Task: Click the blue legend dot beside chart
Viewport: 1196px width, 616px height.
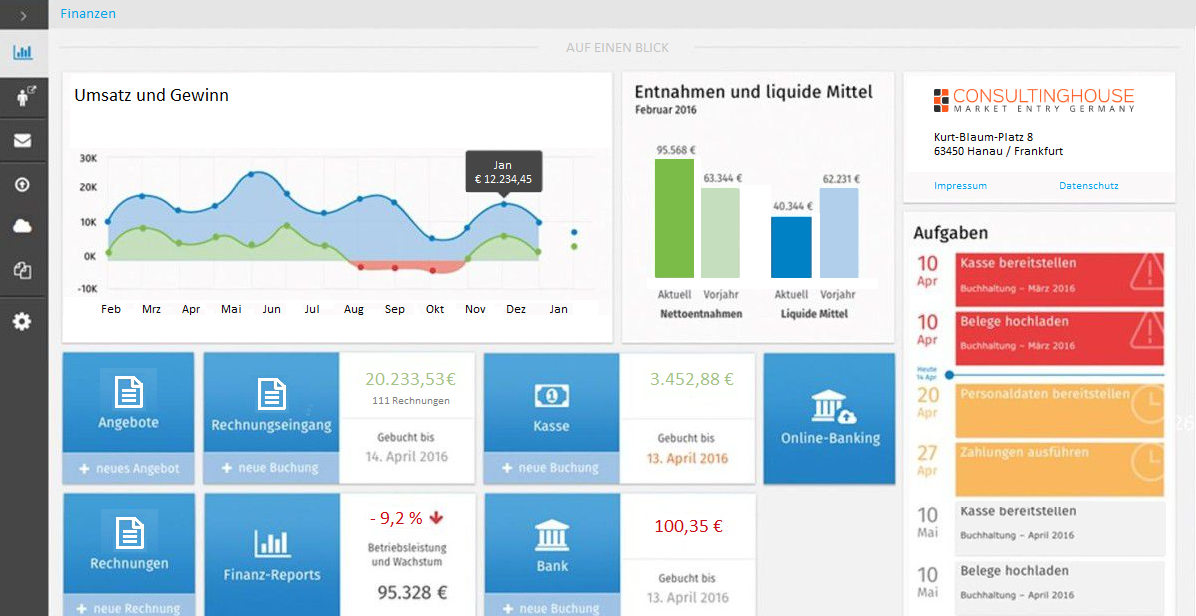Action: point(574,232)
